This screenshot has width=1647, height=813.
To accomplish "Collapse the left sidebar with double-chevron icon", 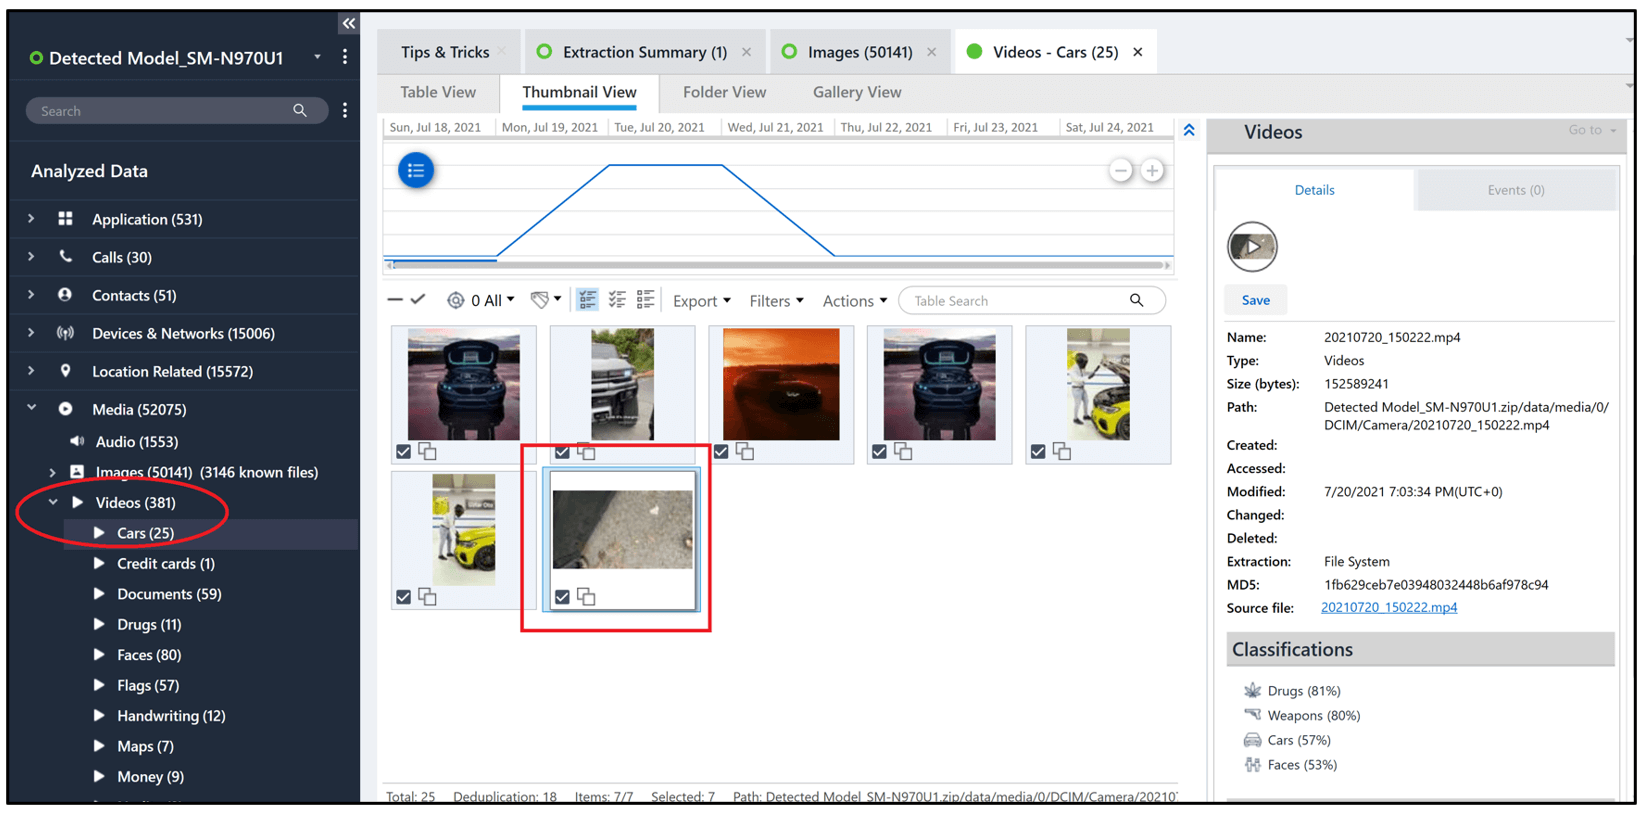I will (x=348, y=23).
